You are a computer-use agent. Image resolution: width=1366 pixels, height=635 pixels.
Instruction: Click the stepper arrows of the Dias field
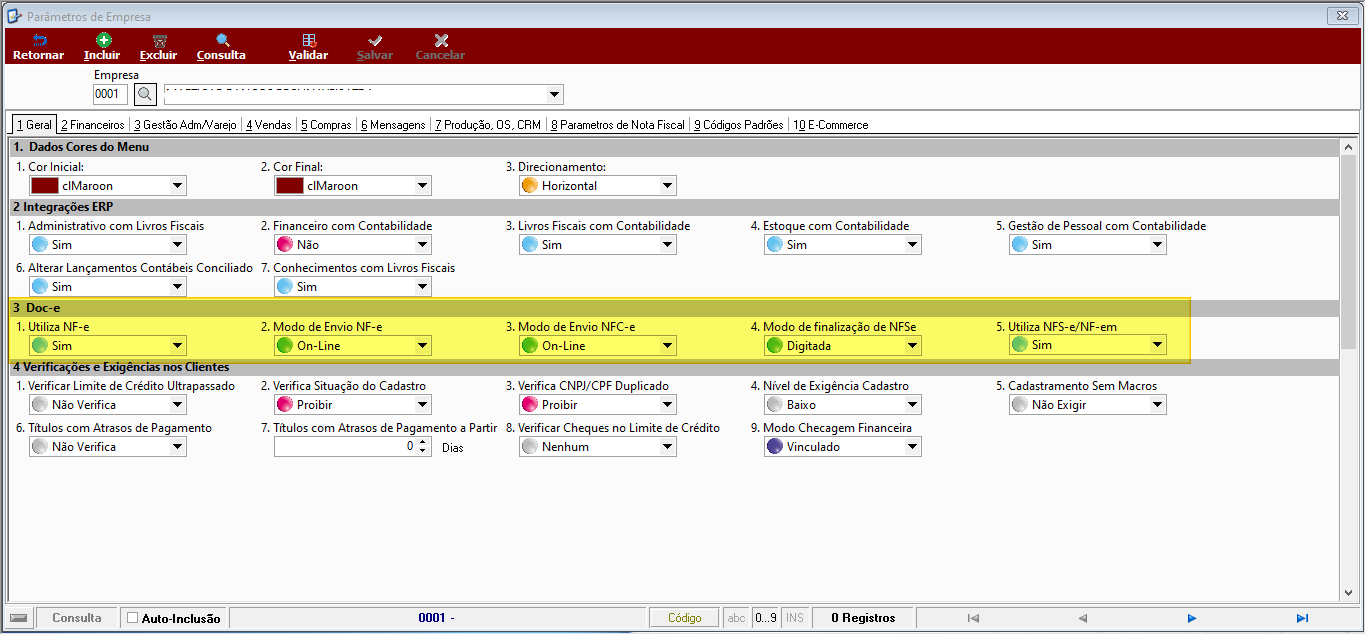[423, 446]
